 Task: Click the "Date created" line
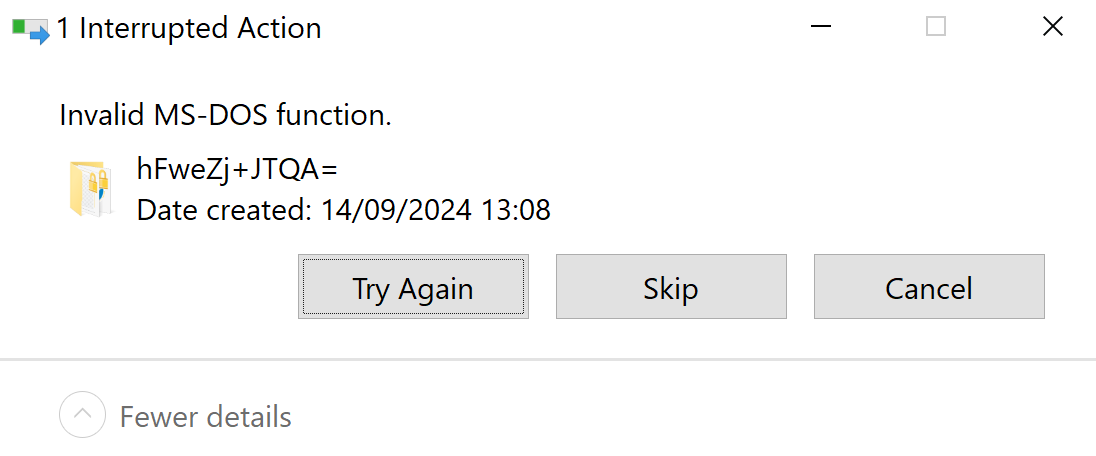click(x=343, y=210)
